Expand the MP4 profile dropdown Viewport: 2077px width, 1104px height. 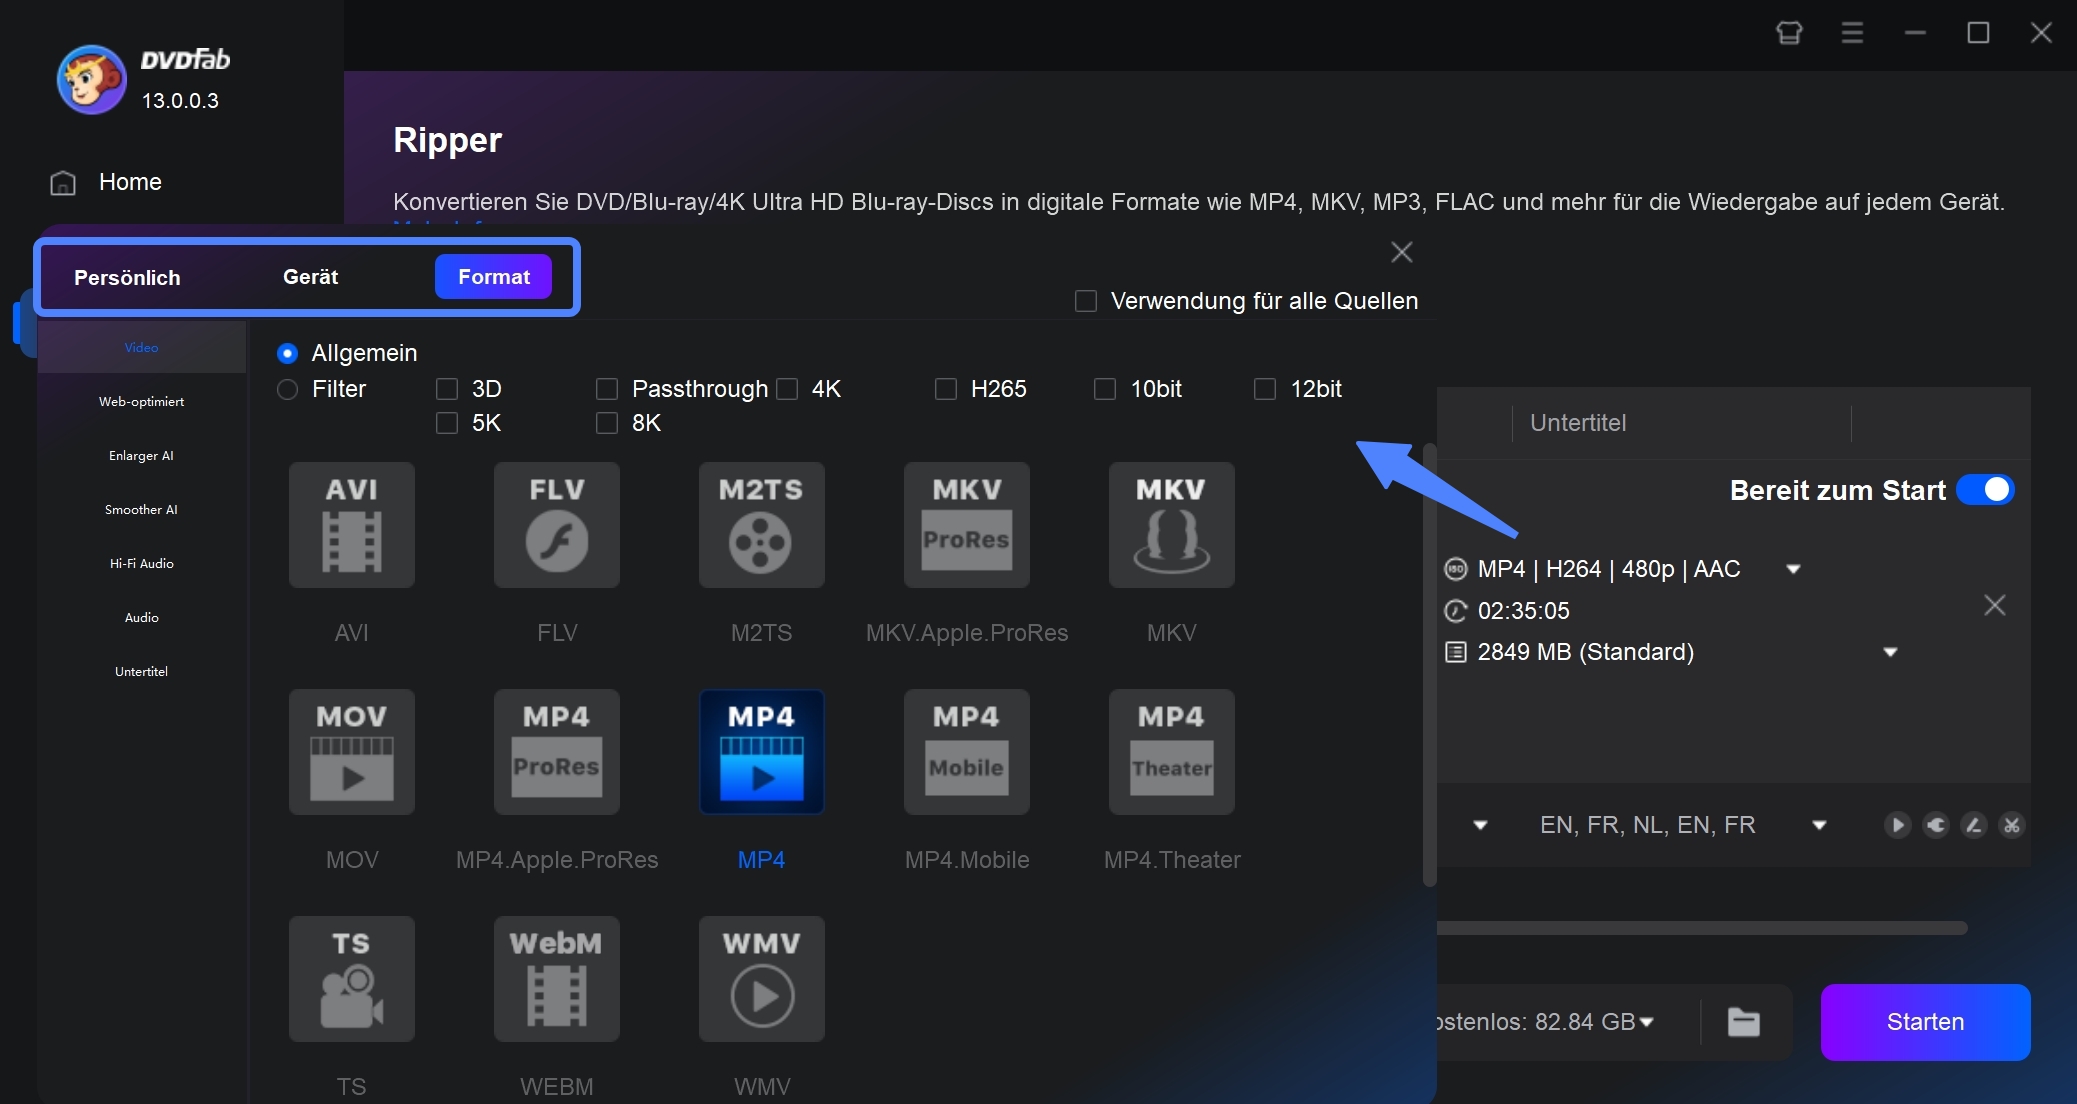pos(1800,568)
